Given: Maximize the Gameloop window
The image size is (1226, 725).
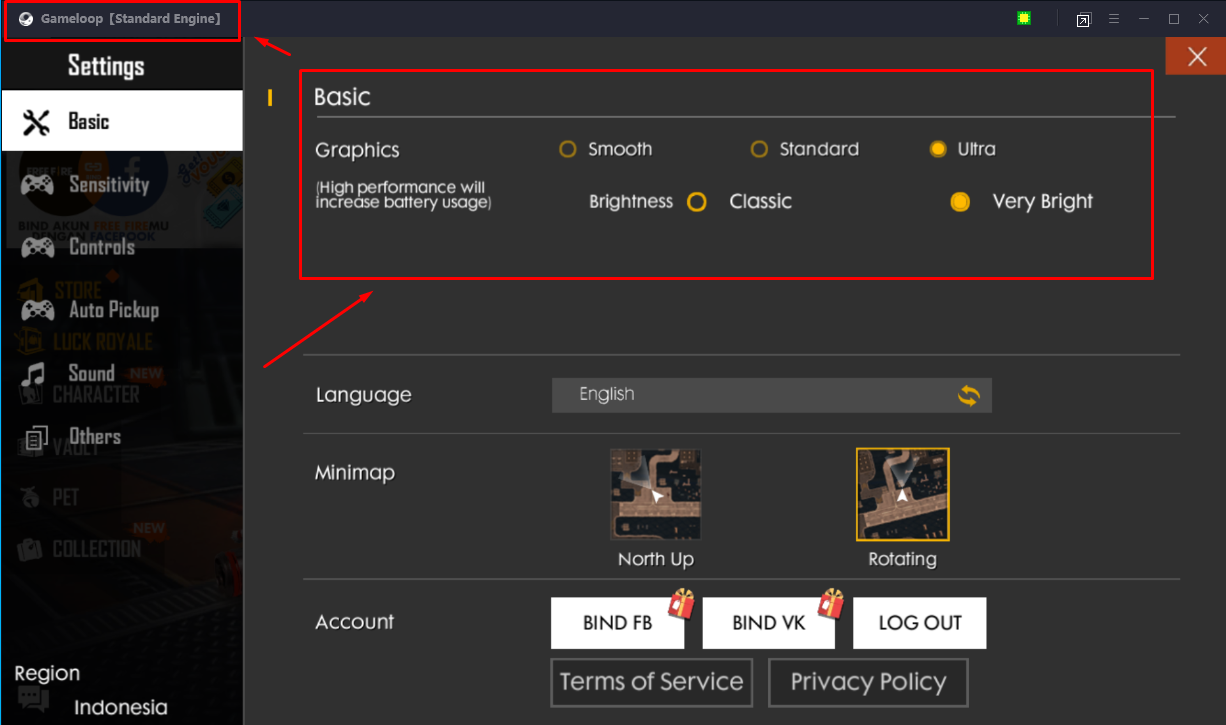Looking at the screenshot, I should [1174, 19].
